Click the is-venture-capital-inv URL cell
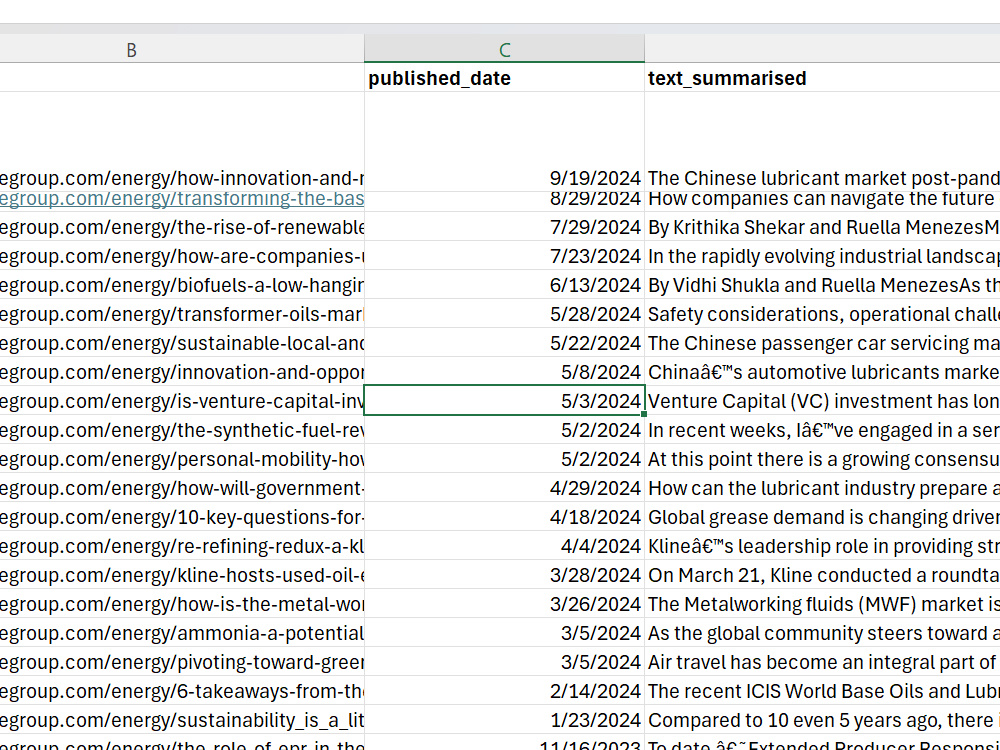The width and height of the screenshot is (1000, 750). coord(182,401)
